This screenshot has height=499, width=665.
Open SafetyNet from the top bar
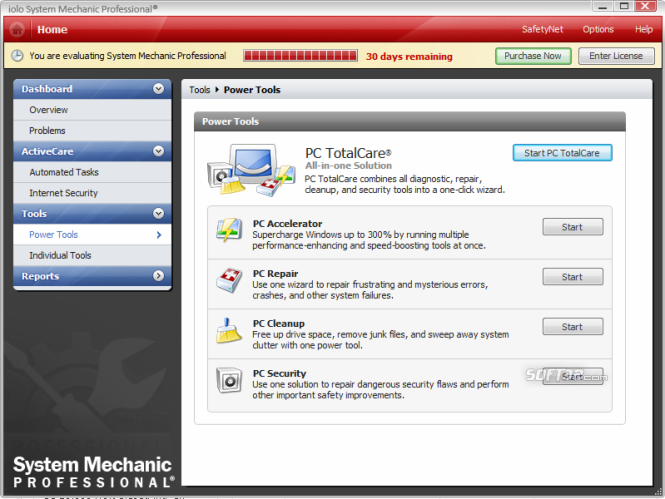point(542,29)
